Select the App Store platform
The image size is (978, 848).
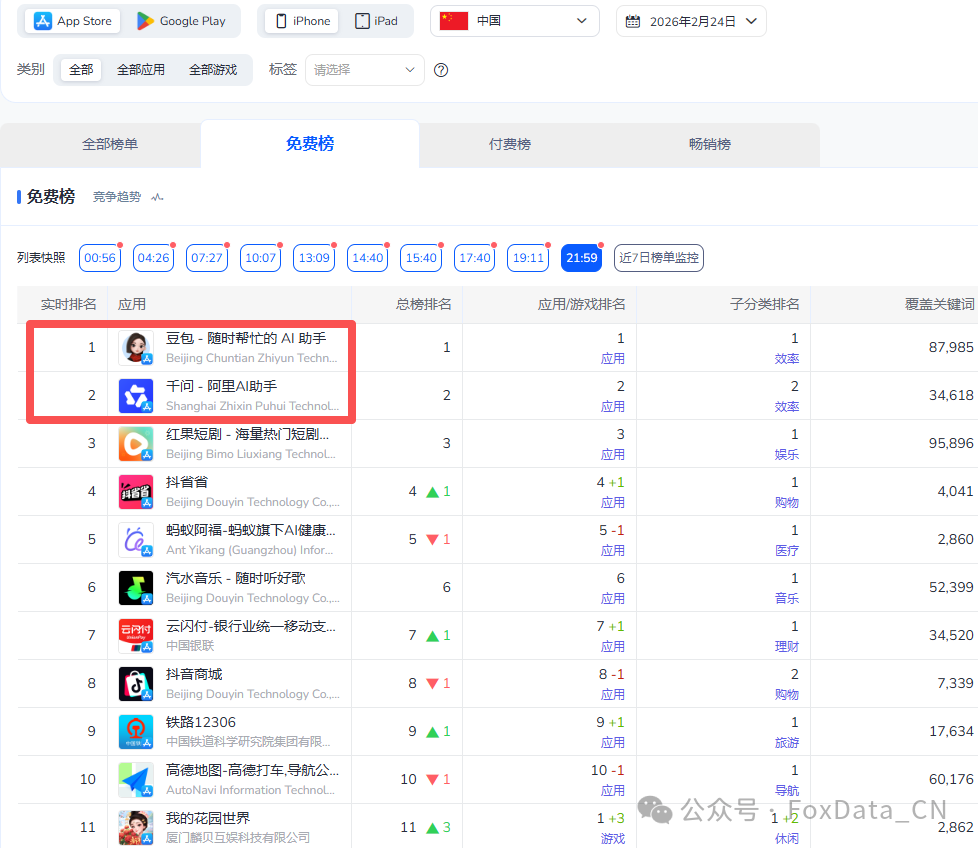[x=73, y=21]
